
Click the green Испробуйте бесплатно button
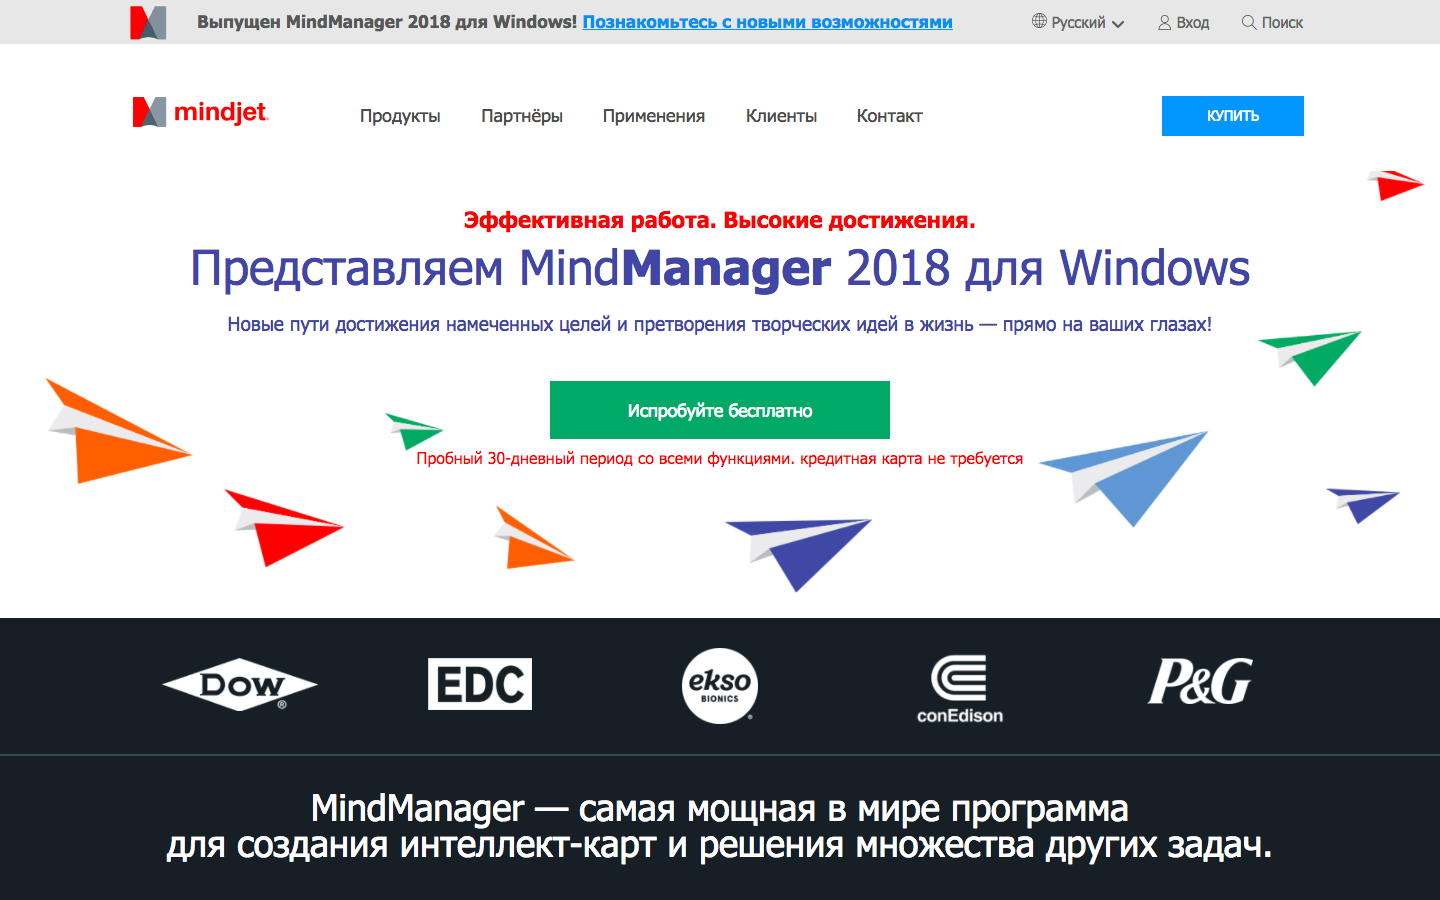coord(719,409)
